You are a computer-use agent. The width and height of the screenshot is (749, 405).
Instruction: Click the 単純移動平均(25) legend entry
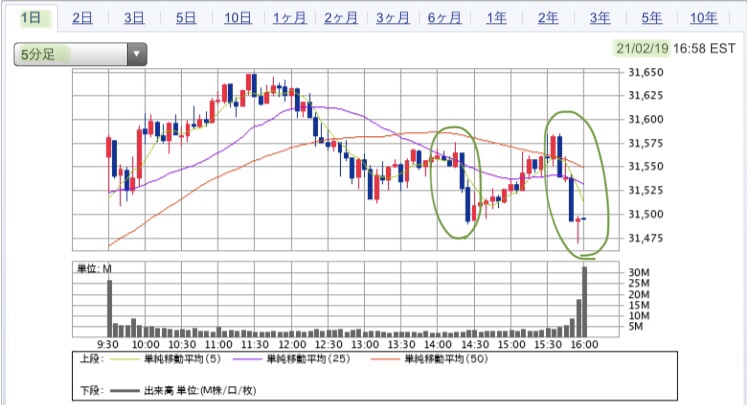[308, 359]
